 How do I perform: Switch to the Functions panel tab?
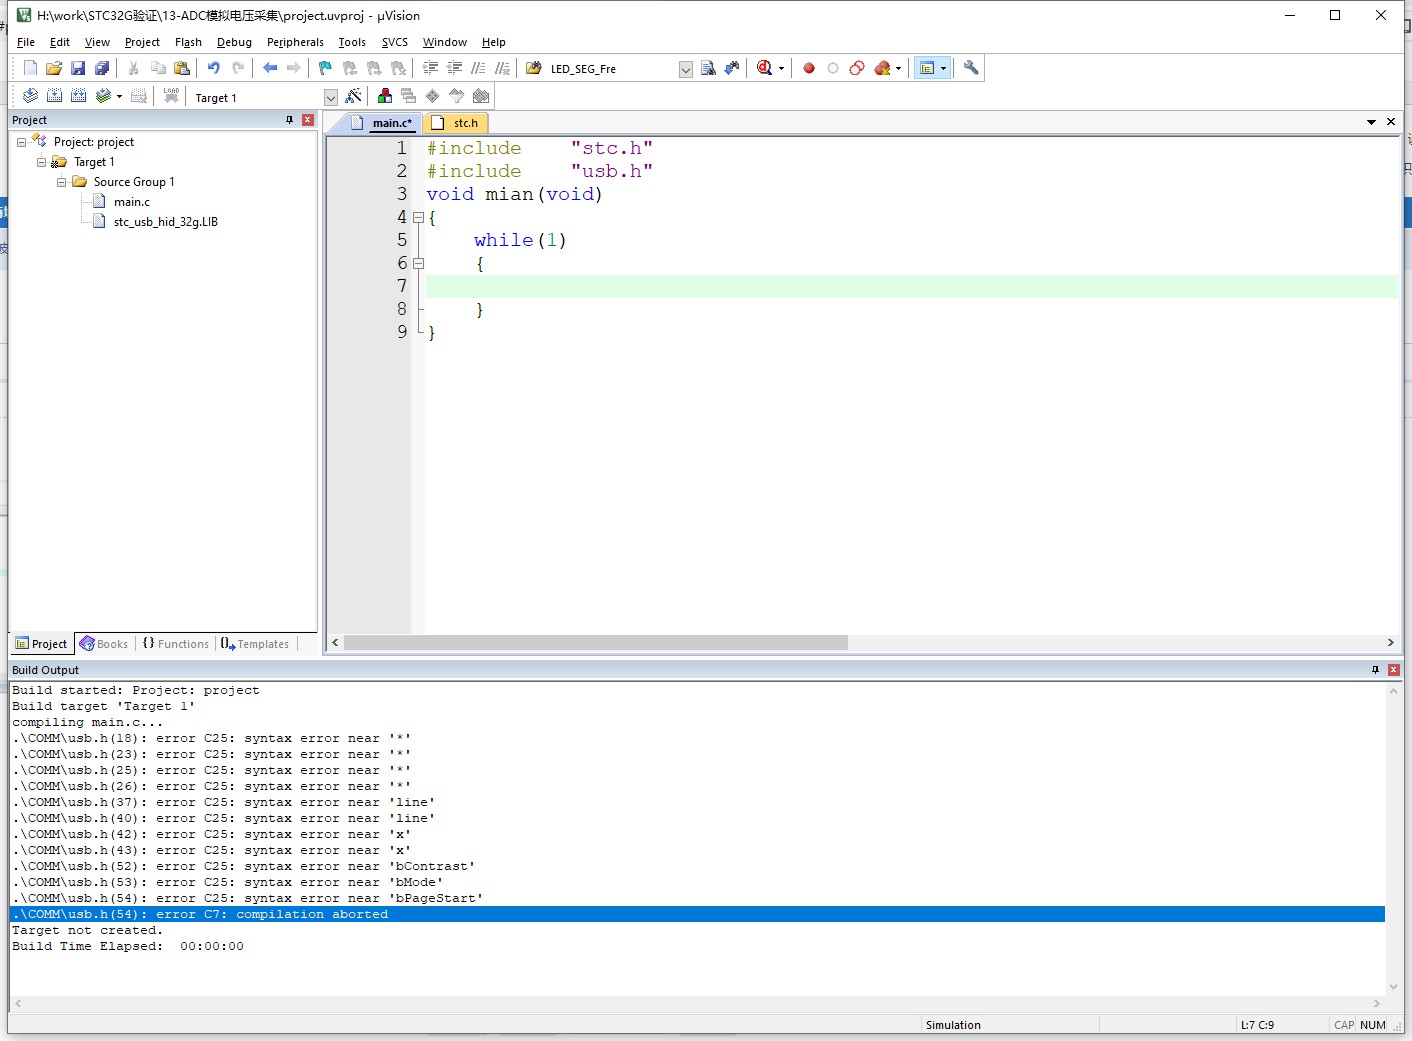176,644
